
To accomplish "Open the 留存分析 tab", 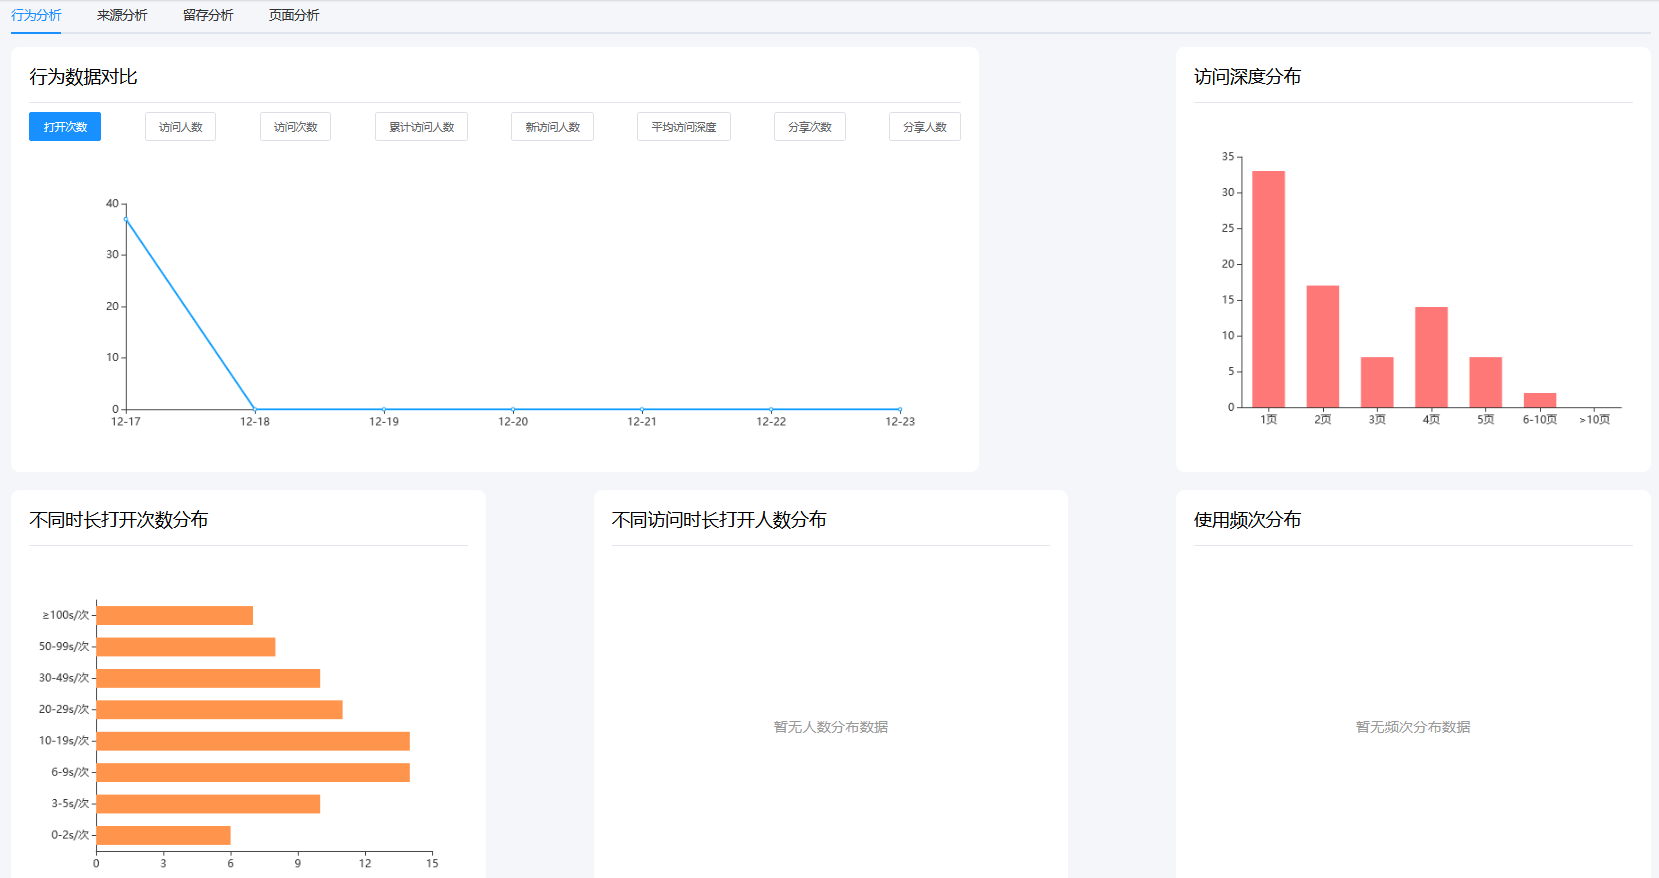I will pos(208,16).
